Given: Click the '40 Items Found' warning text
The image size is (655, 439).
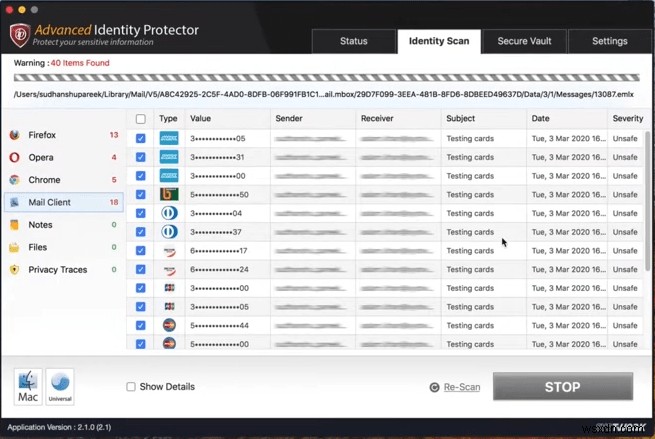Looking at the screenshot, I should coord(80,63).
